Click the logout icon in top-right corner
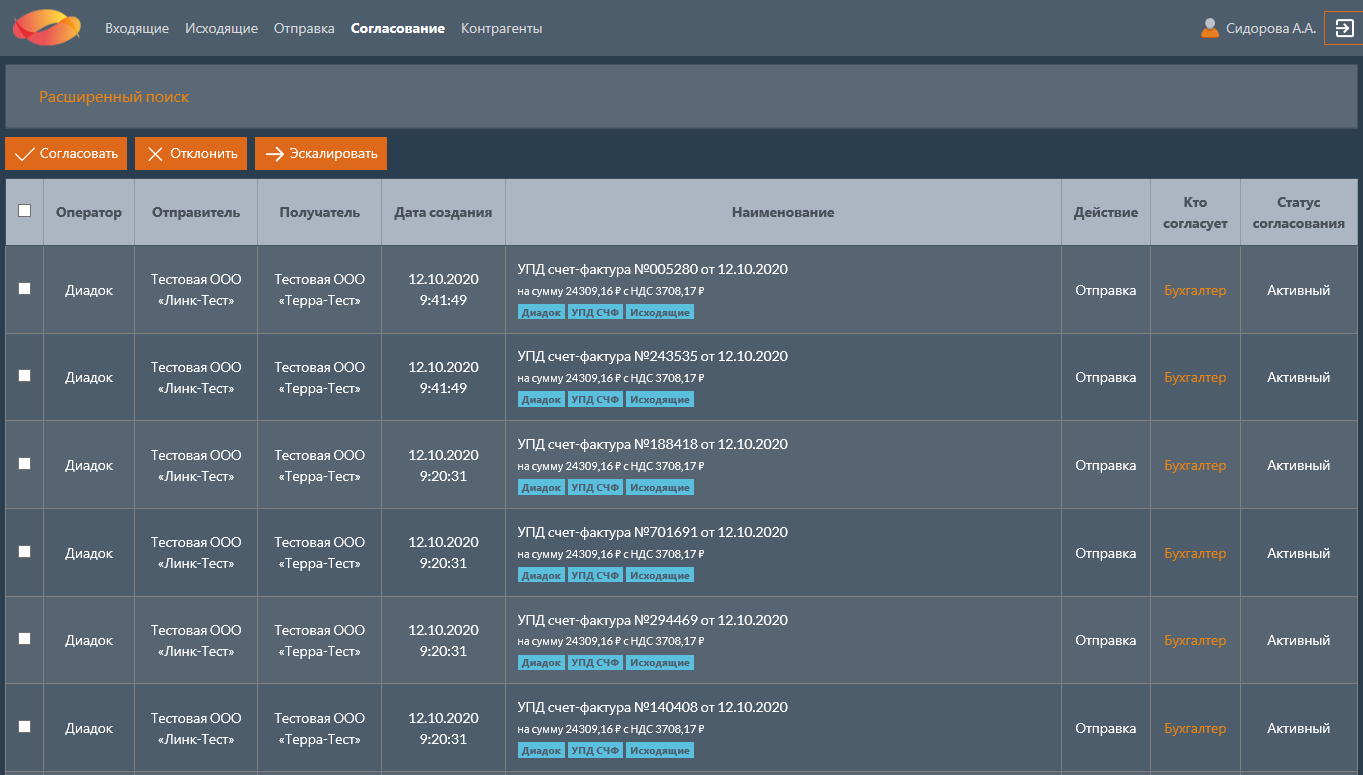1363x775 pixels. click(x=1343, y=28)
